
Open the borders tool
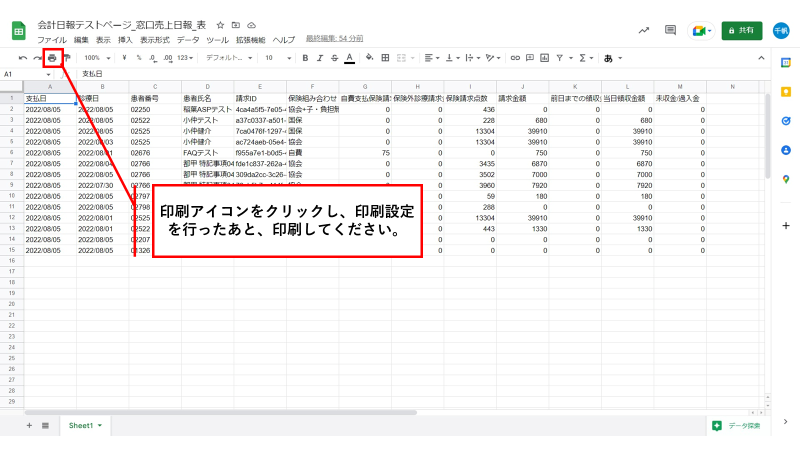point(385,58)
